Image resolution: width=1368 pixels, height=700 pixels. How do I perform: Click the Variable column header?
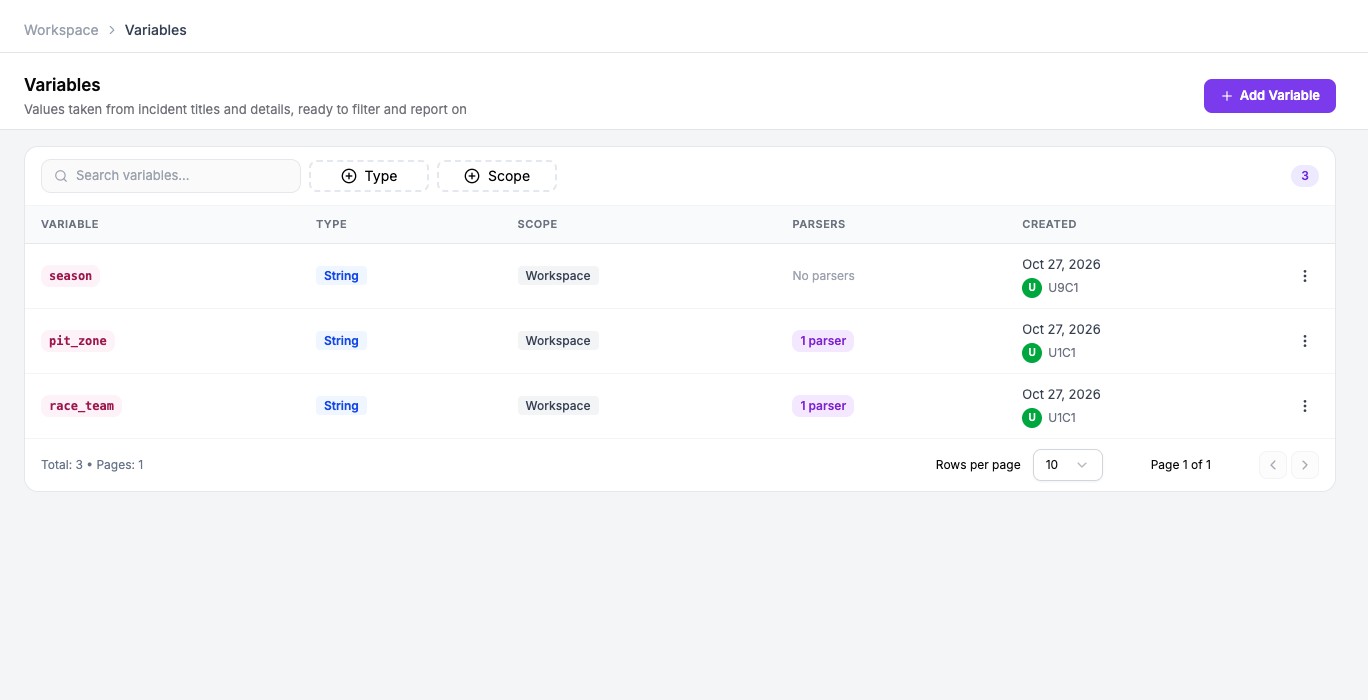pos(70,224)
